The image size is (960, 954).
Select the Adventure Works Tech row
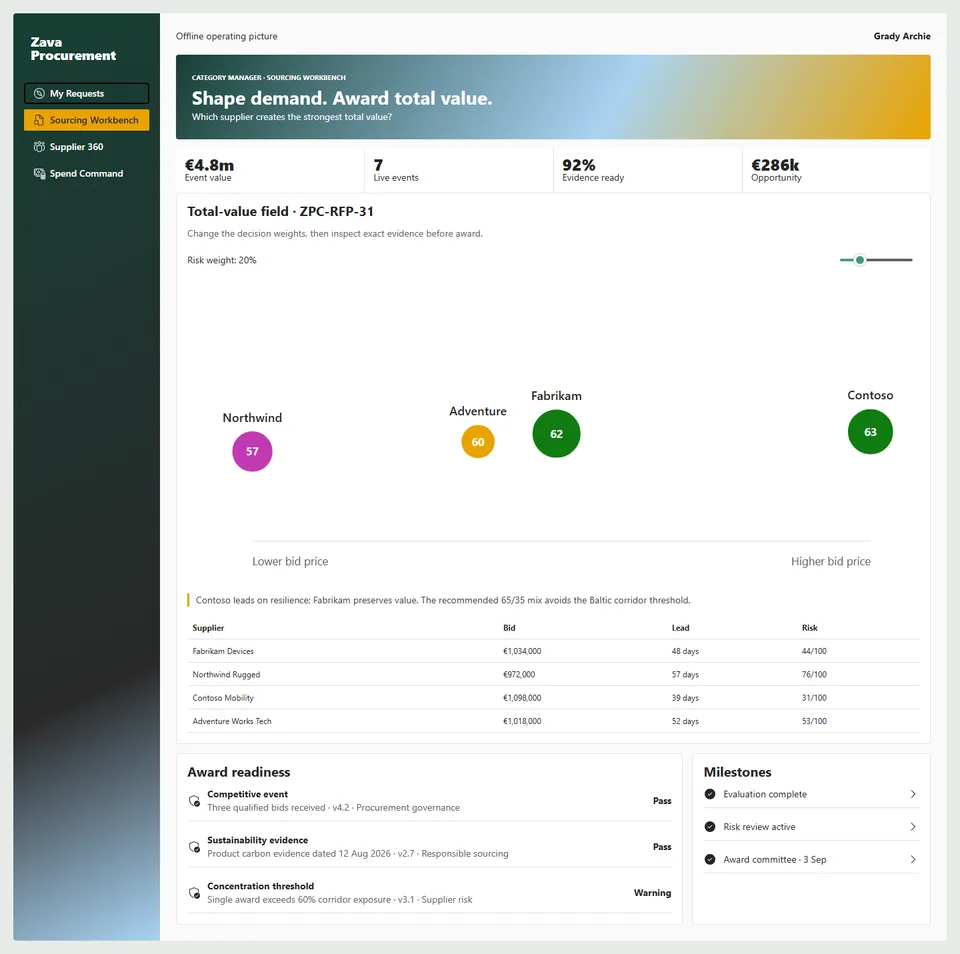553,721
